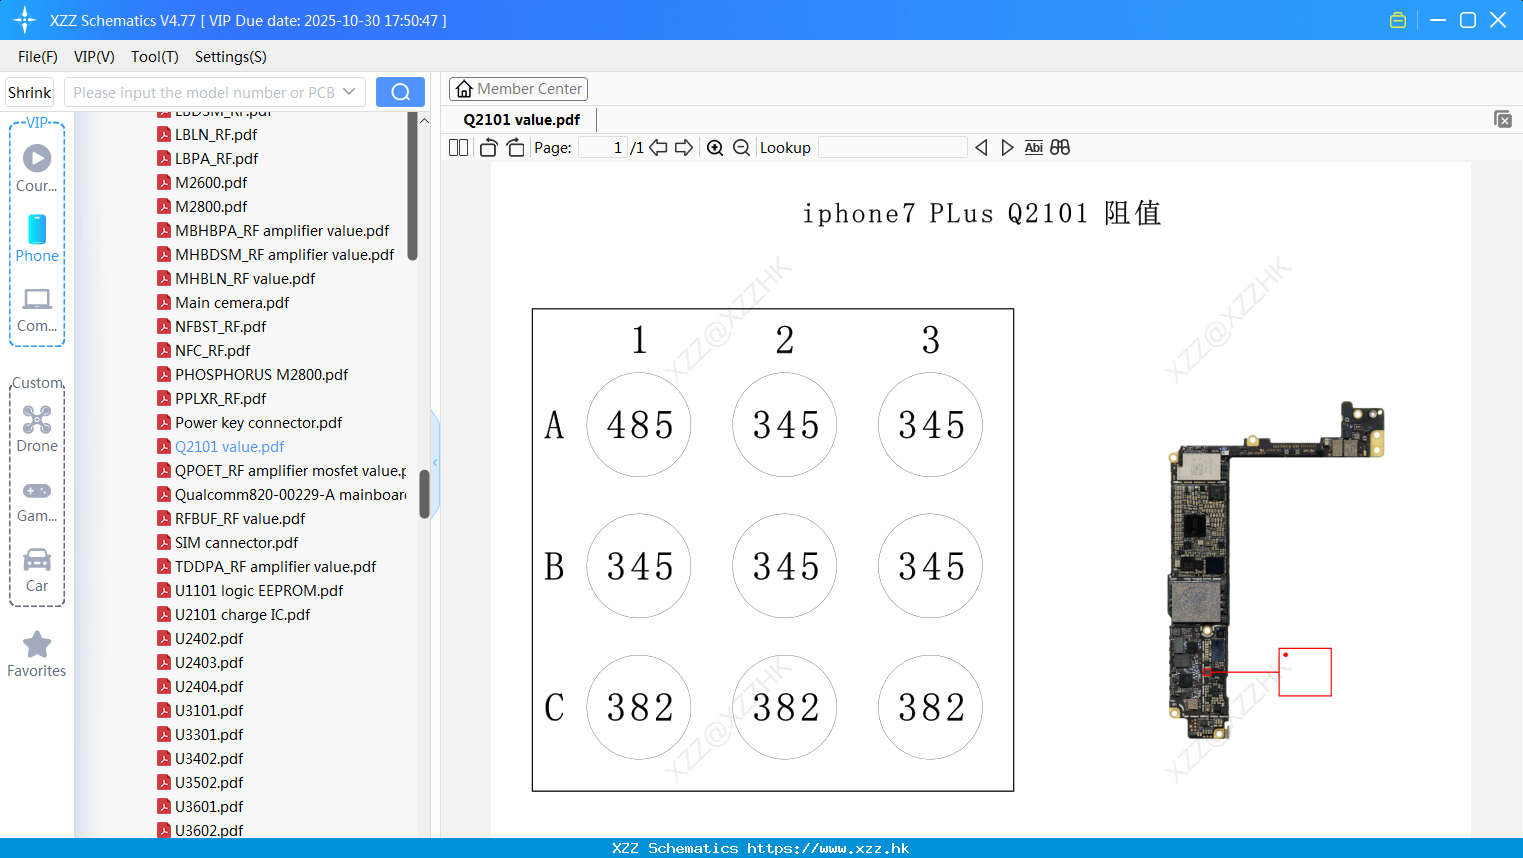Go to next page arrow

click(x=684, y=147)
